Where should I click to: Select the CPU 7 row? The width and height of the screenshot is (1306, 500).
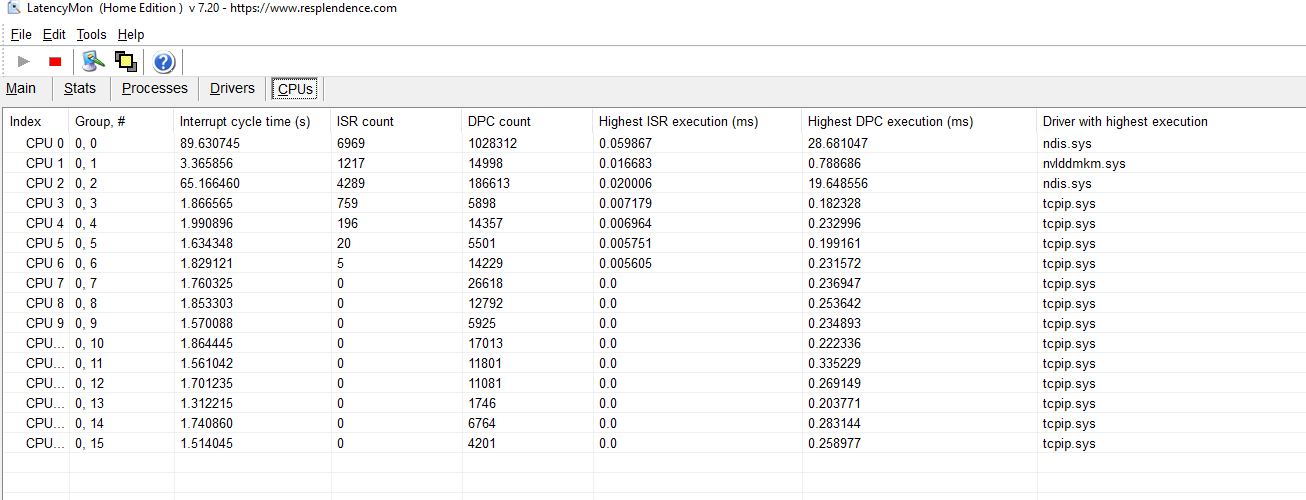653,283
